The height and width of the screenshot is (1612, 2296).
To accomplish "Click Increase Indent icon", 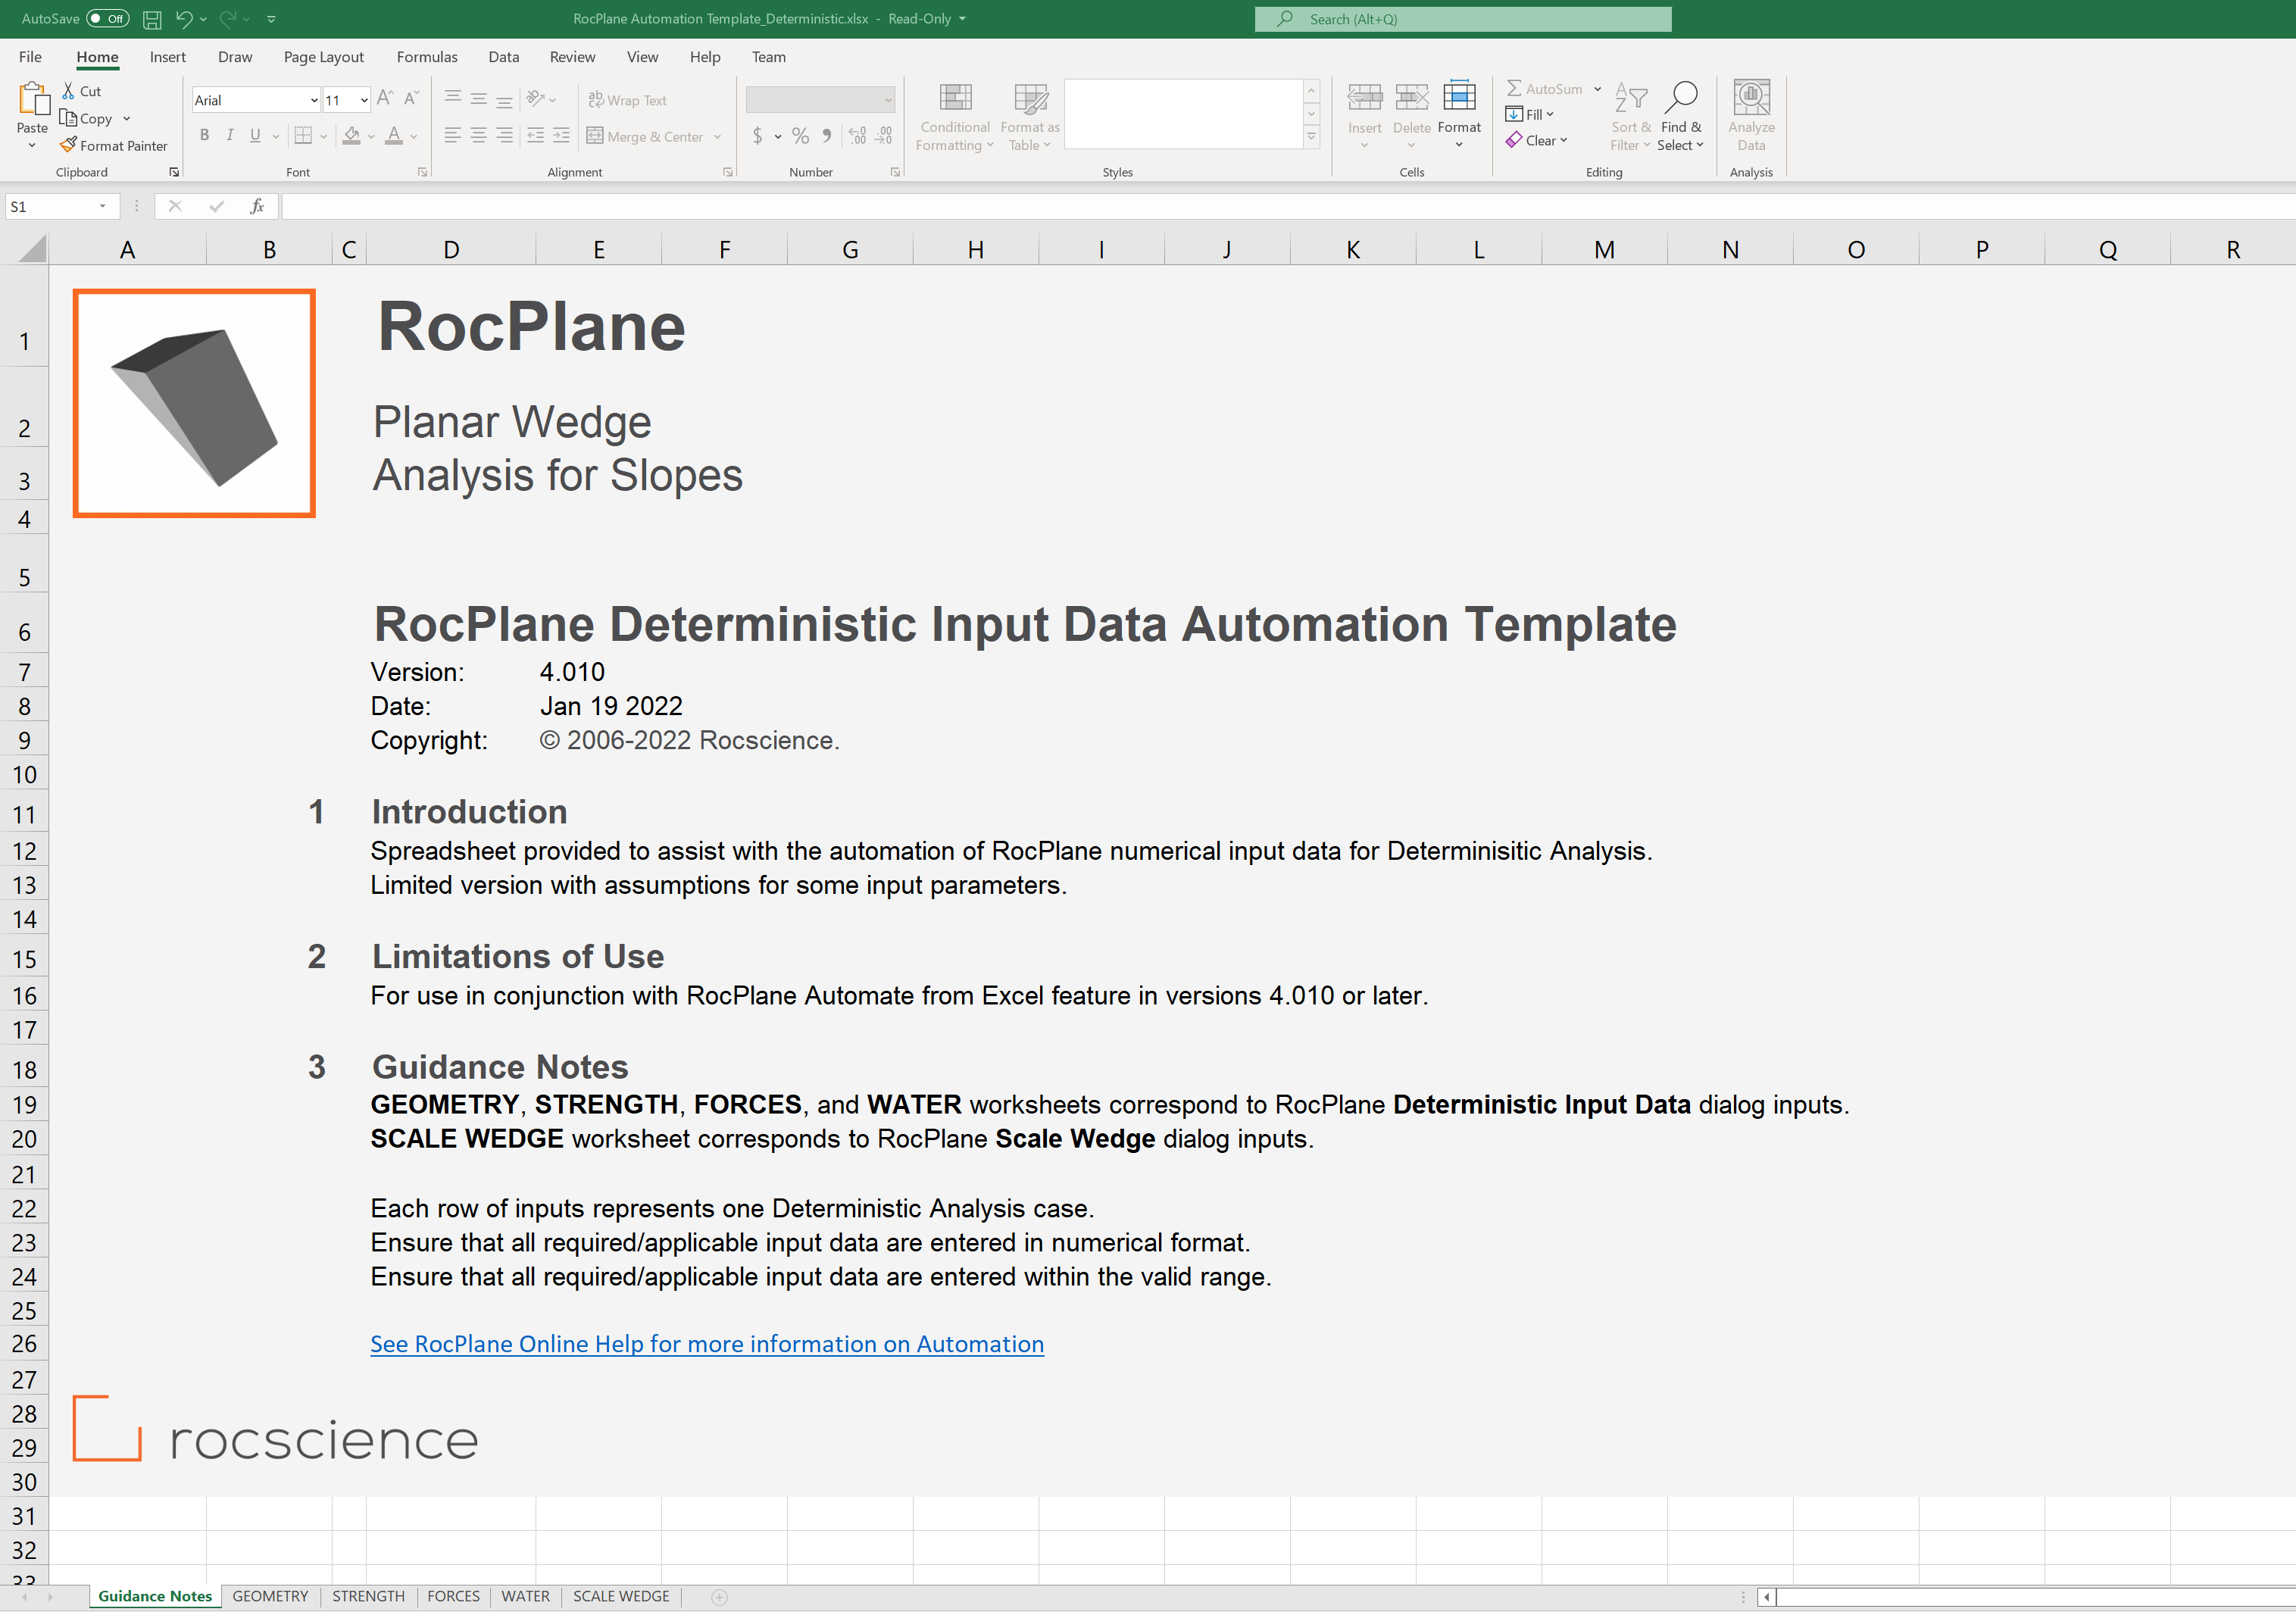I will [x=562, y=135].
